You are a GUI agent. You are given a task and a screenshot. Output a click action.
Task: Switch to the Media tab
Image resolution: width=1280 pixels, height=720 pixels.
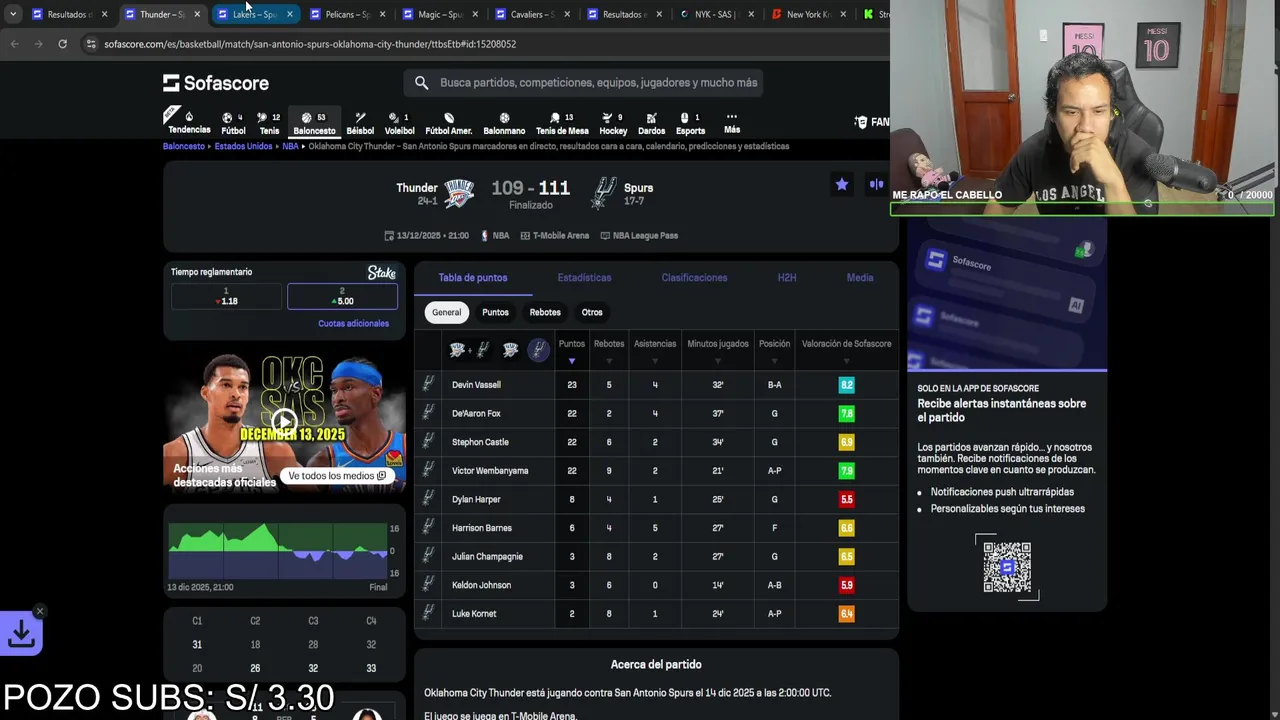click(860, 278)
